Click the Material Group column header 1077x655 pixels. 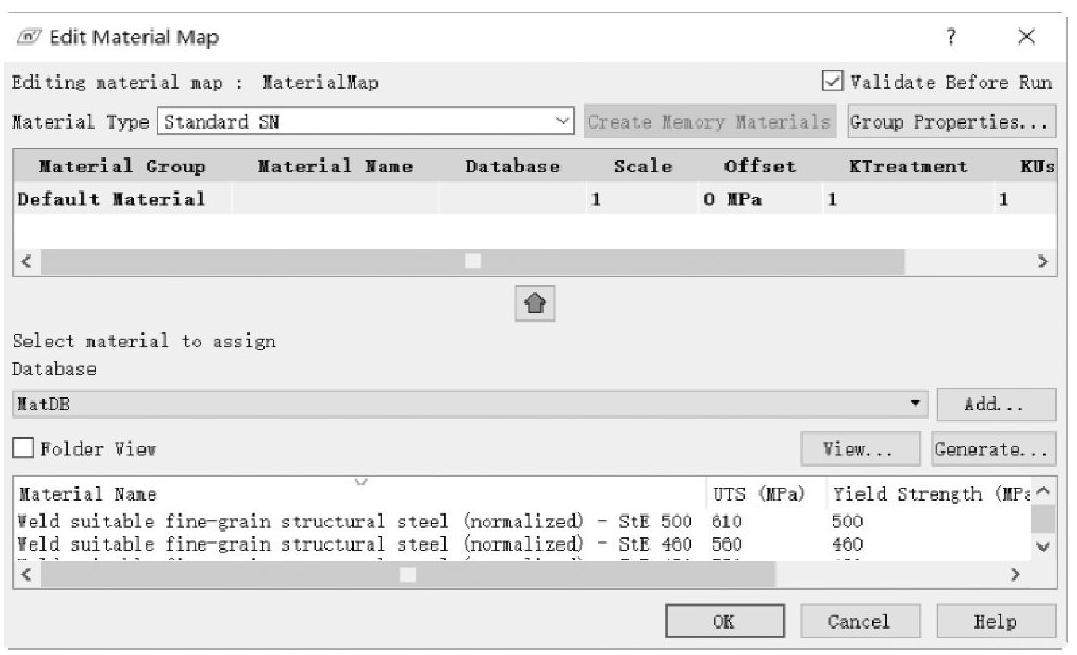pyautogui.click(x=122, y=165)
